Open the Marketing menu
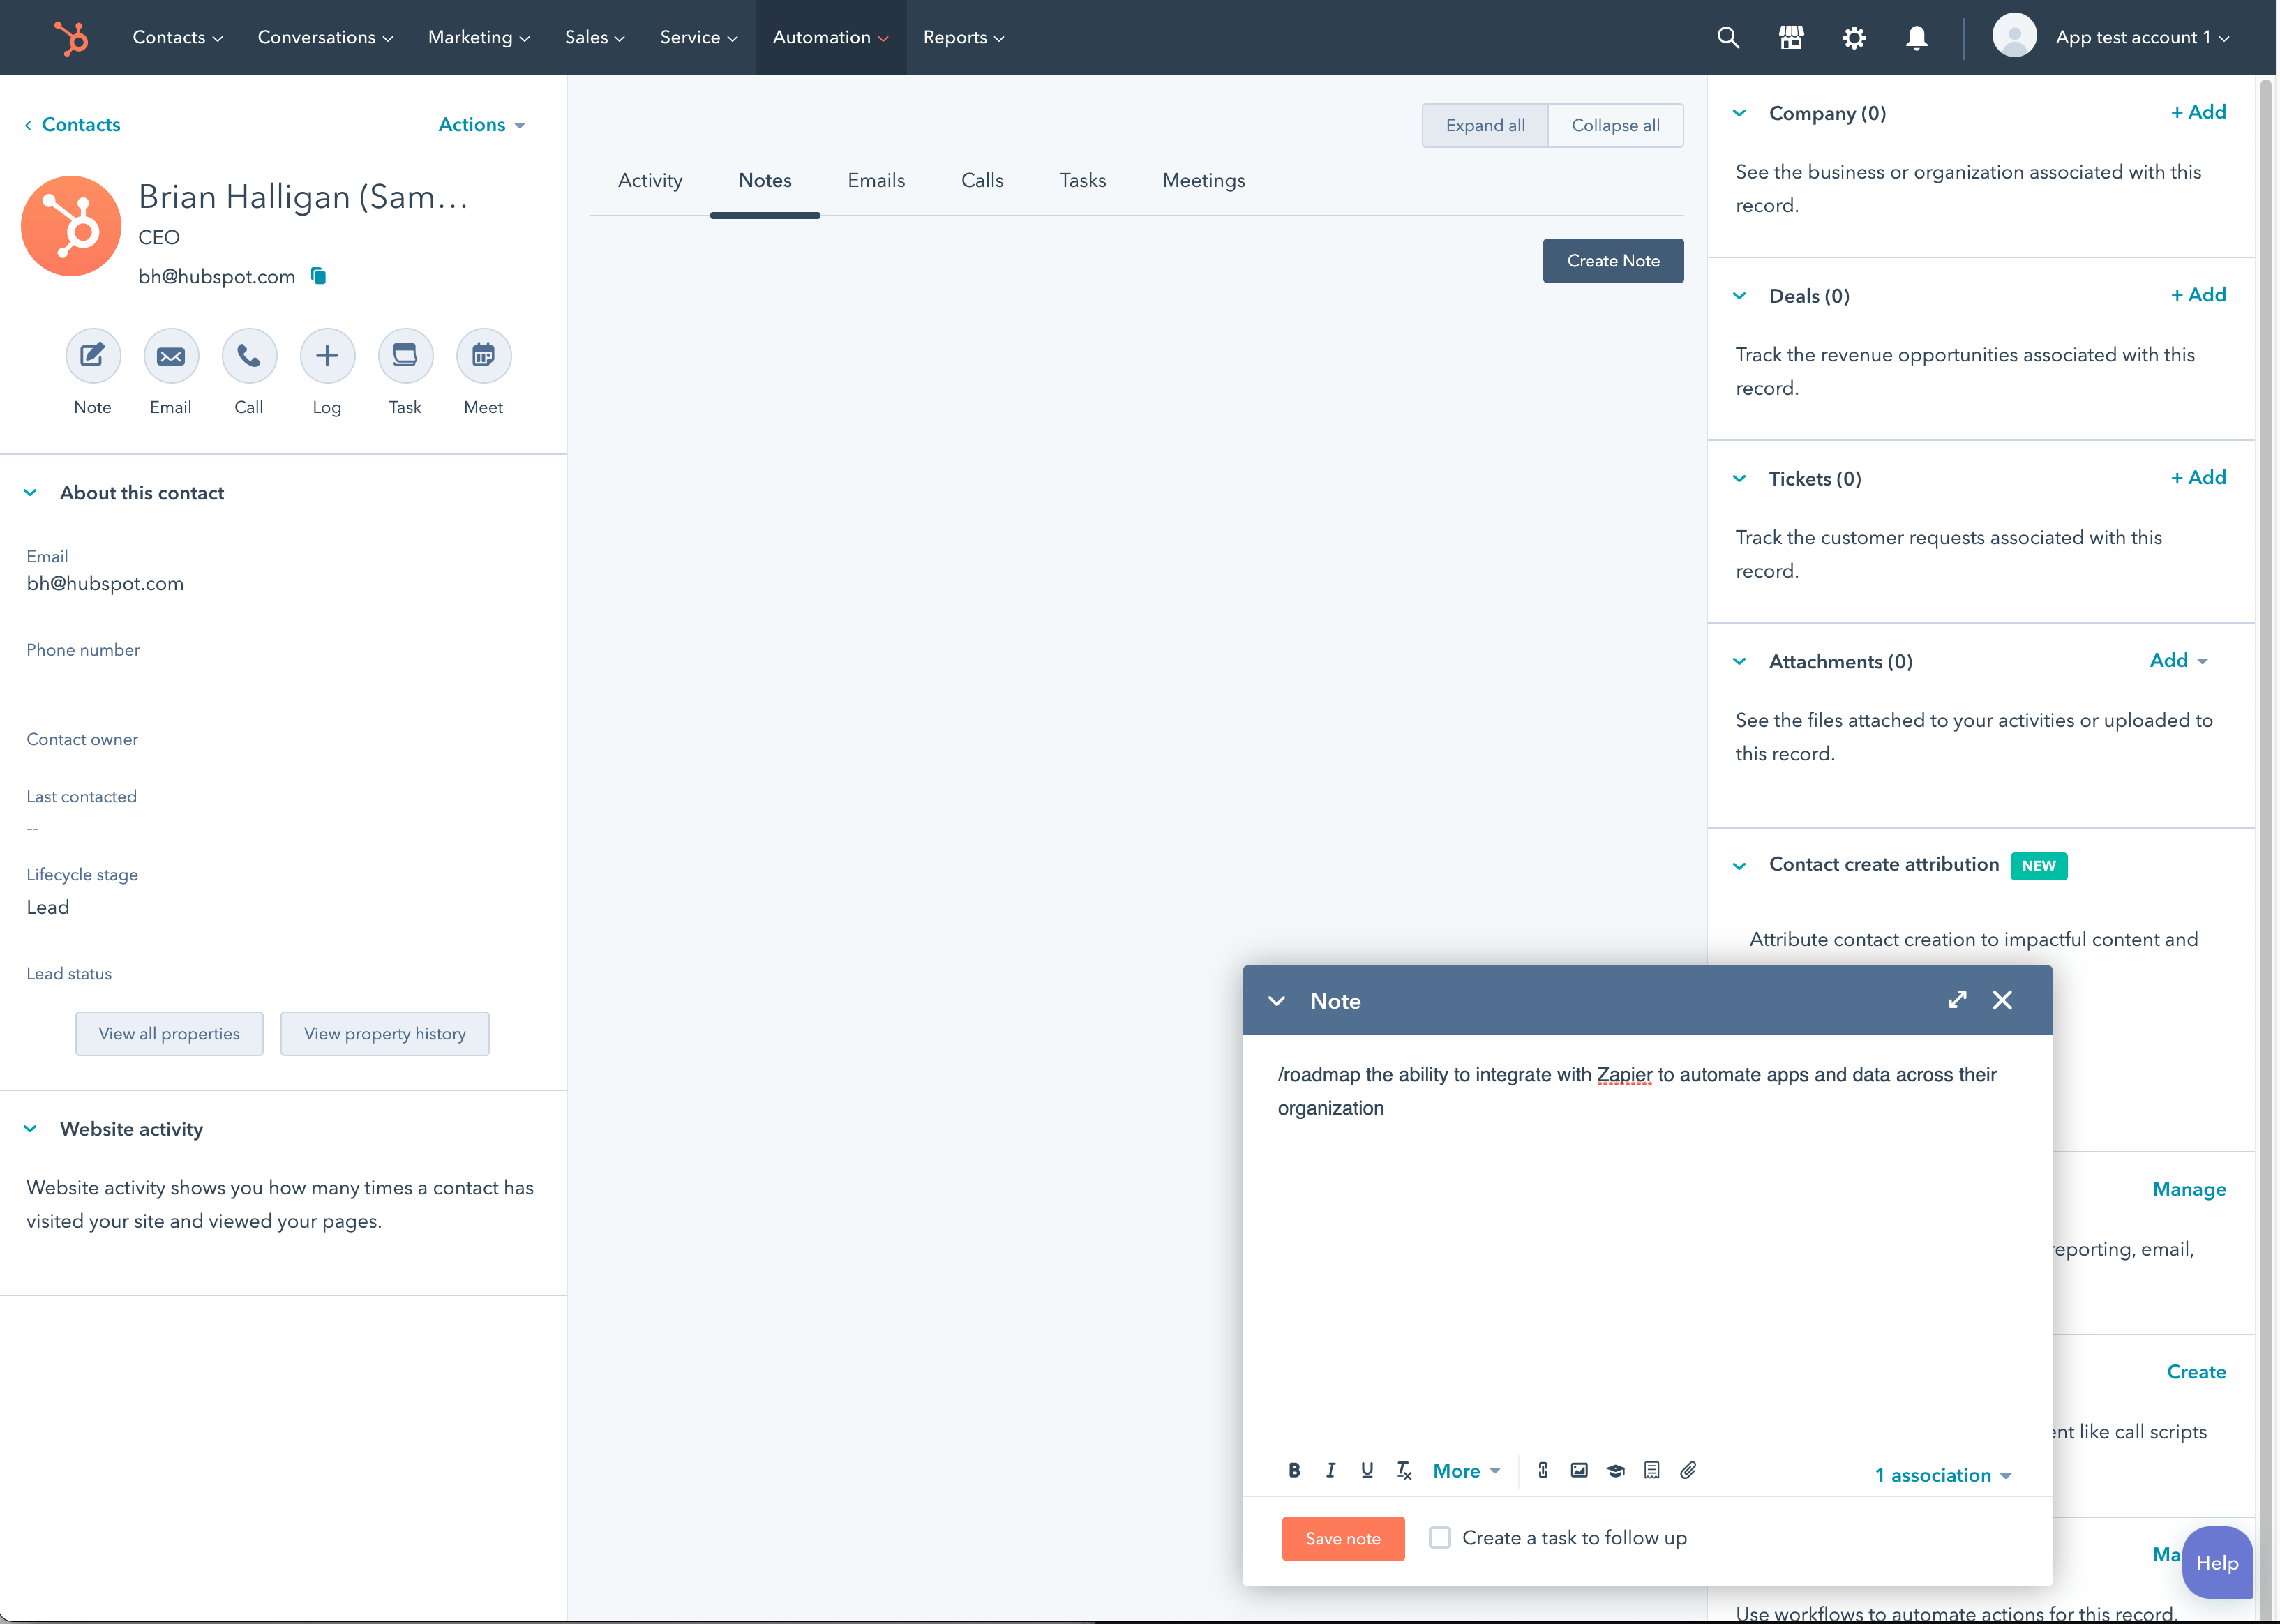 [x=478, y=37]
